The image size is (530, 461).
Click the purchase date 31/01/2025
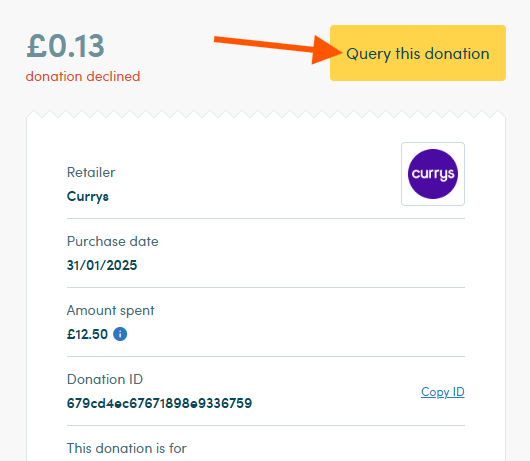point(102,265)
